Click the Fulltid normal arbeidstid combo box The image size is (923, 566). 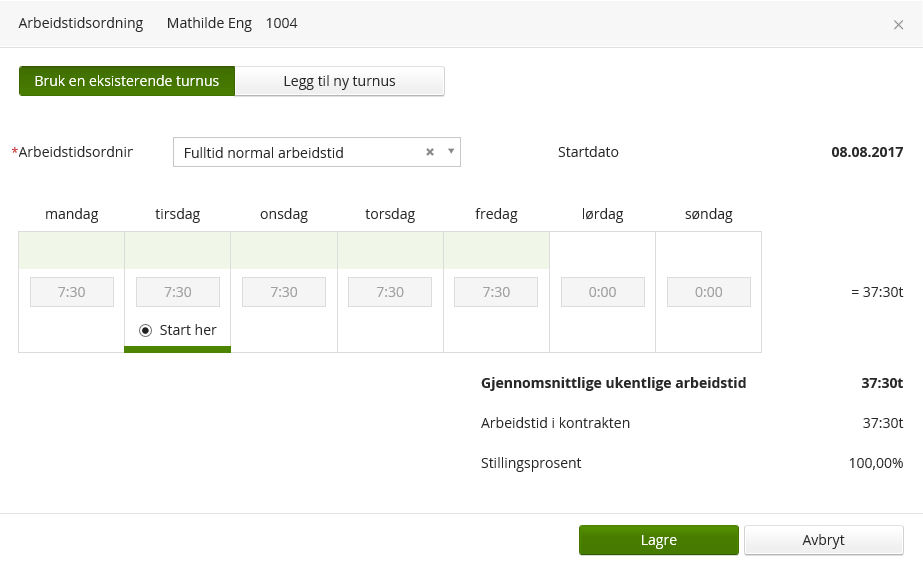(x=300, y=153)
